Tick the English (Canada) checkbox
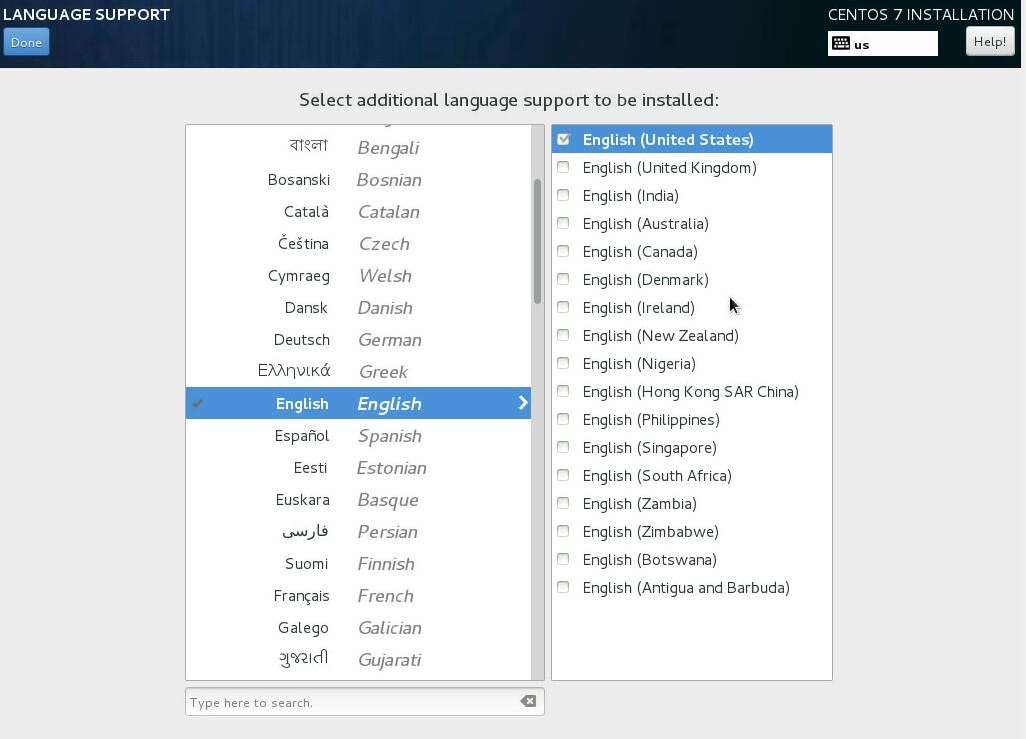Image resolution: width=1026 pixels, height=739 pixels. click(563, 251)
